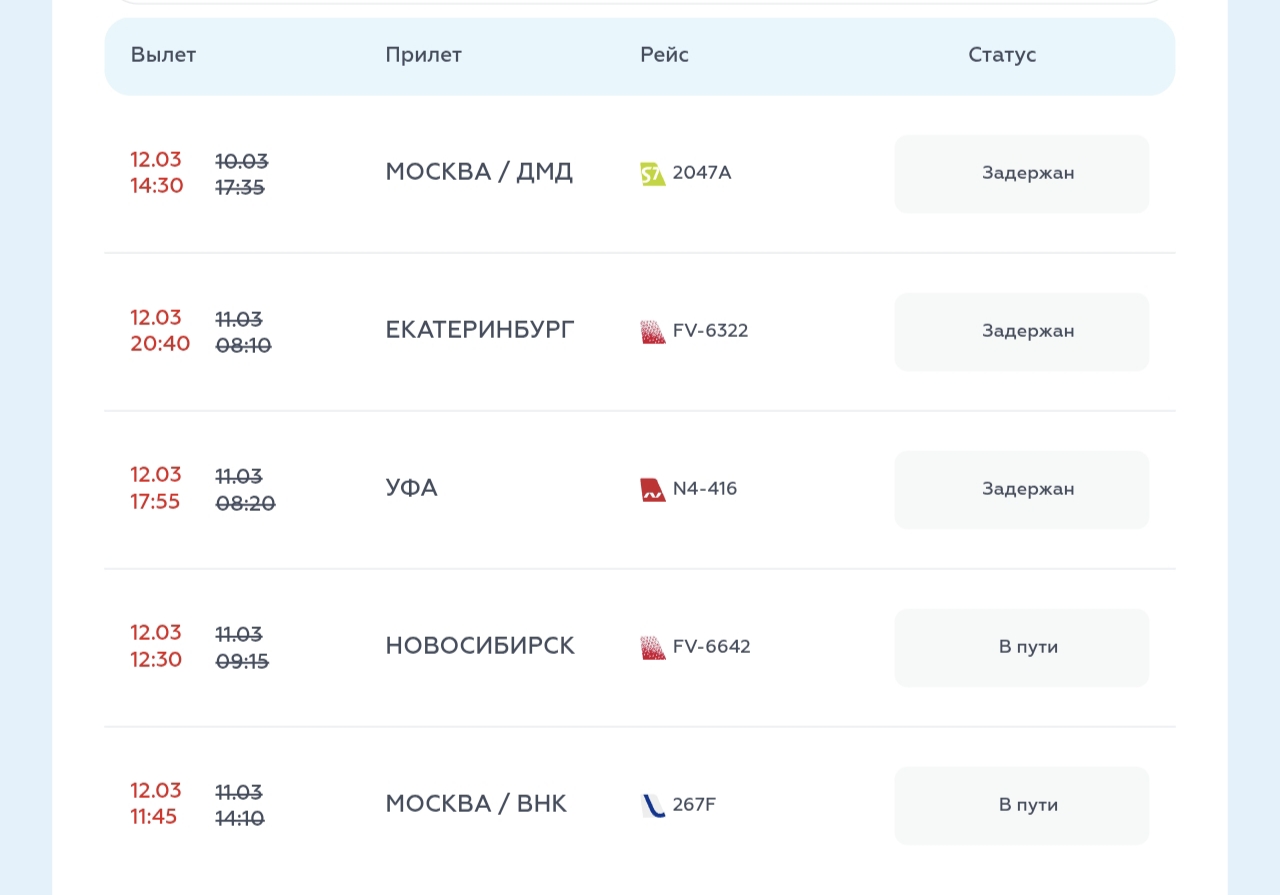Open destination МОСКВА / ДМД
The height and width of the screenshot is (895, 1280).
point(479,172)
